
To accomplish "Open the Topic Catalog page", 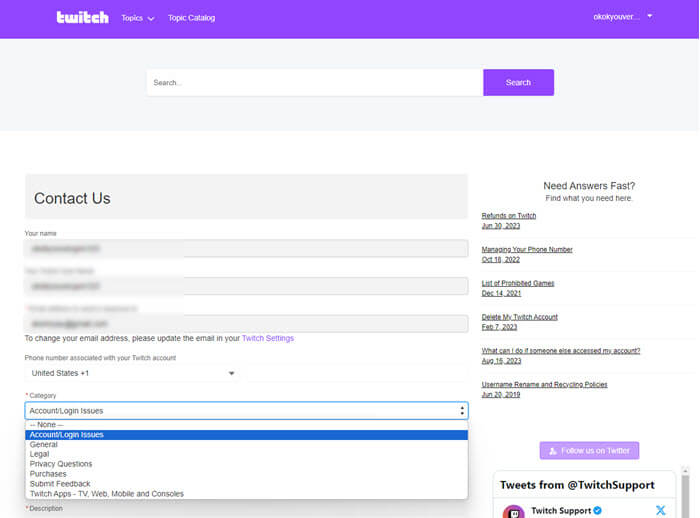I will pyautogui.click(x=191, y=18).
